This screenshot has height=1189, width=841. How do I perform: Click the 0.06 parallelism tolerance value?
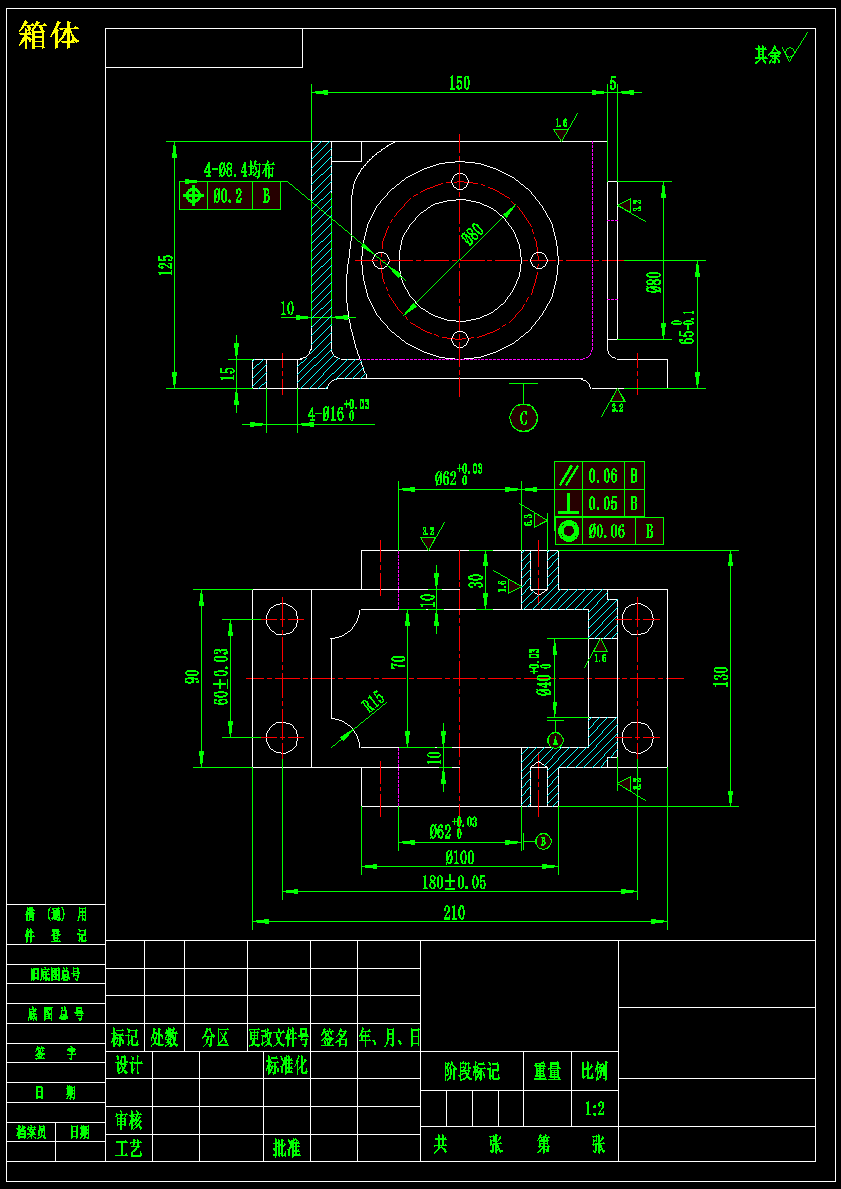point(602,475)
